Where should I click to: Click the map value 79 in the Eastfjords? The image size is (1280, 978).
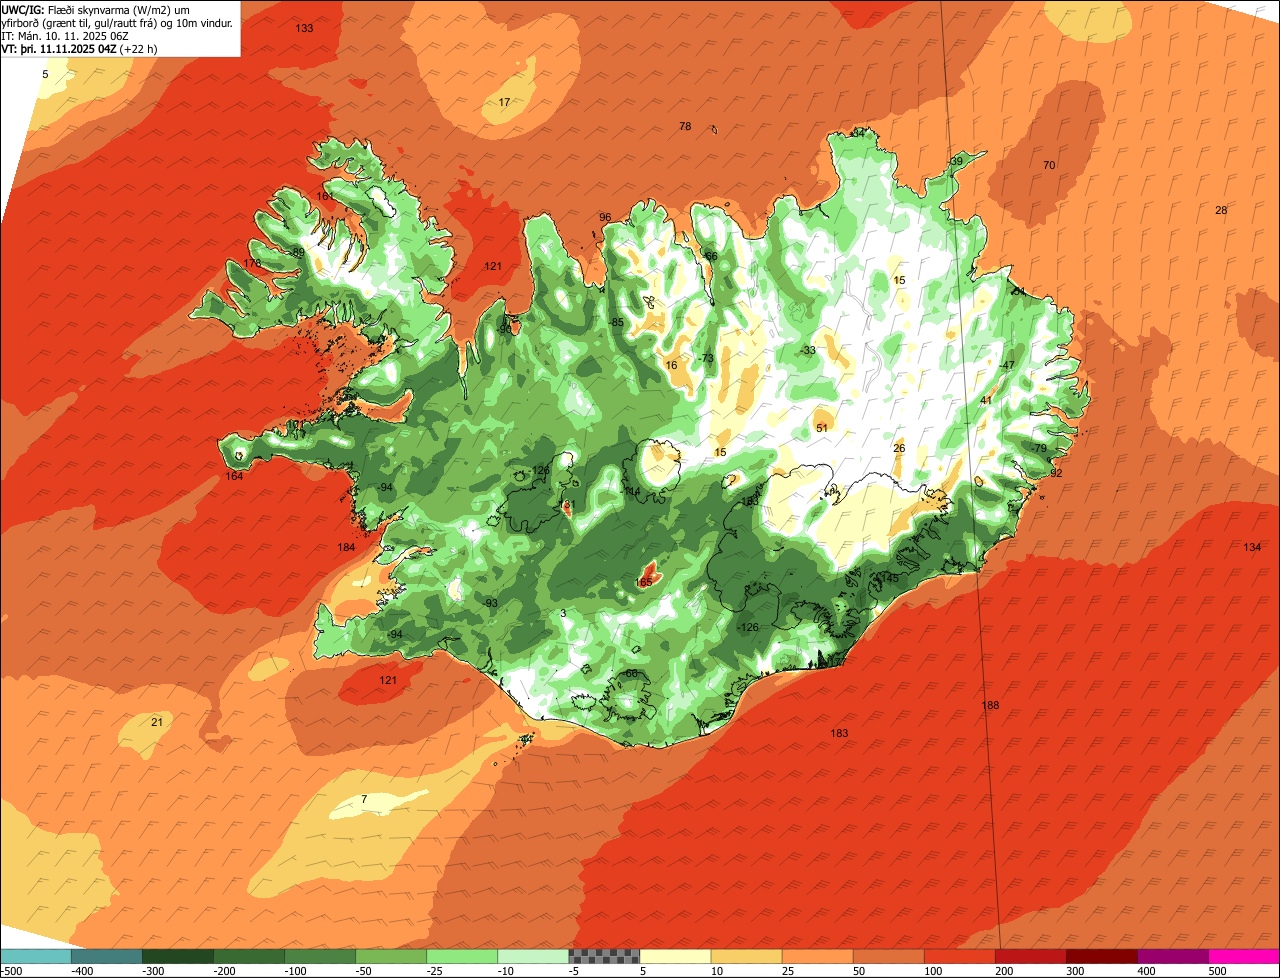point(1040,448)
